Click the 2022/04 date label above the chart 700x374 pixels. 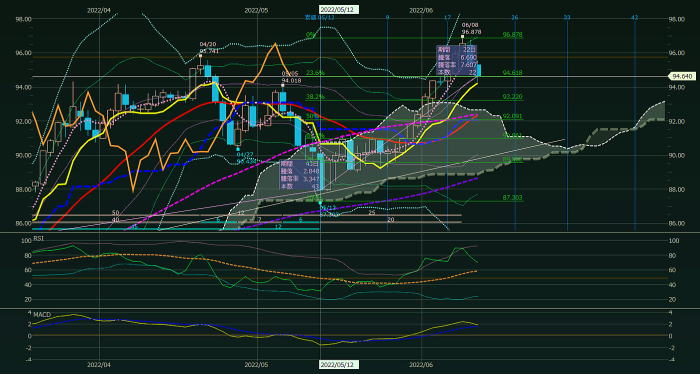tap(99, 10)
